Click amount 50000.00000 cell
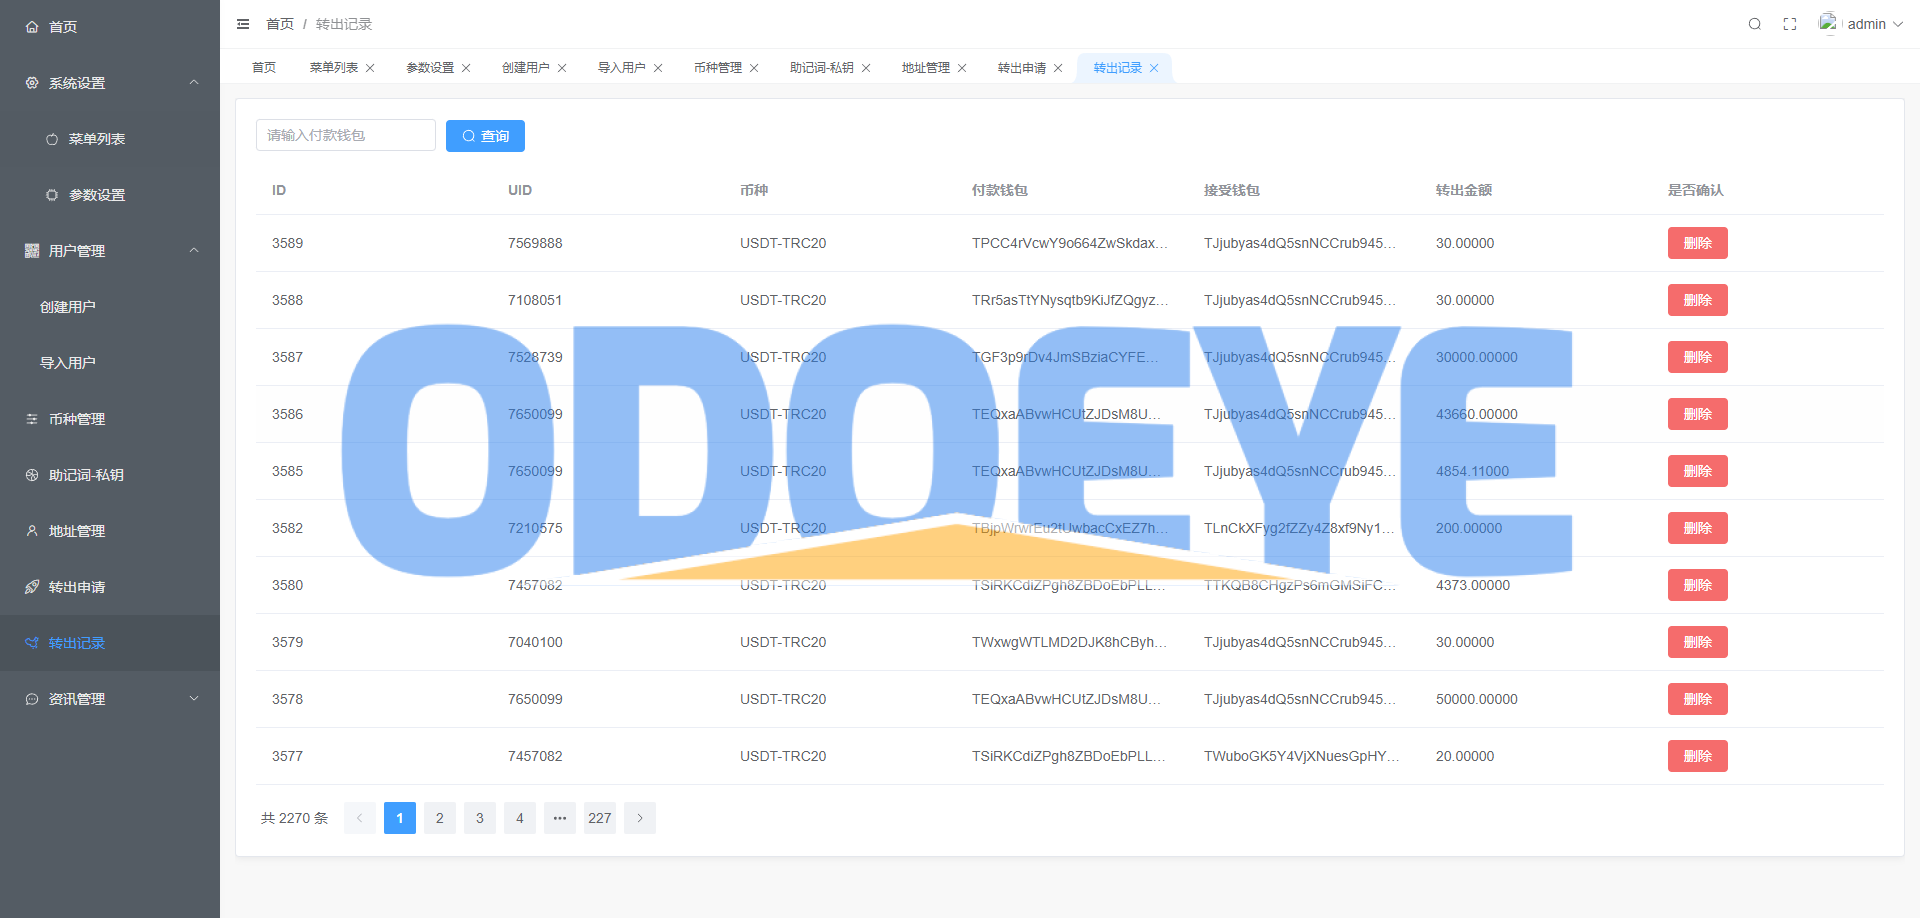 coord(1476,699)
